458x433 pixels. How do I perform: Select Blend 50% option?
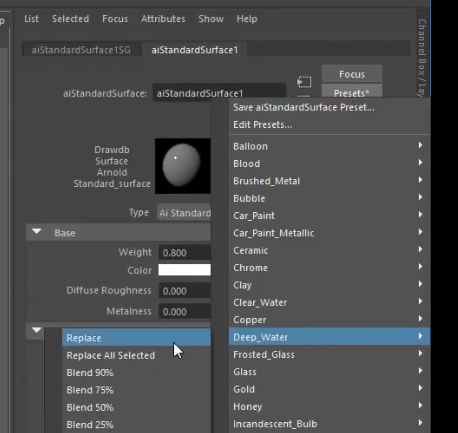pos(136,407)
